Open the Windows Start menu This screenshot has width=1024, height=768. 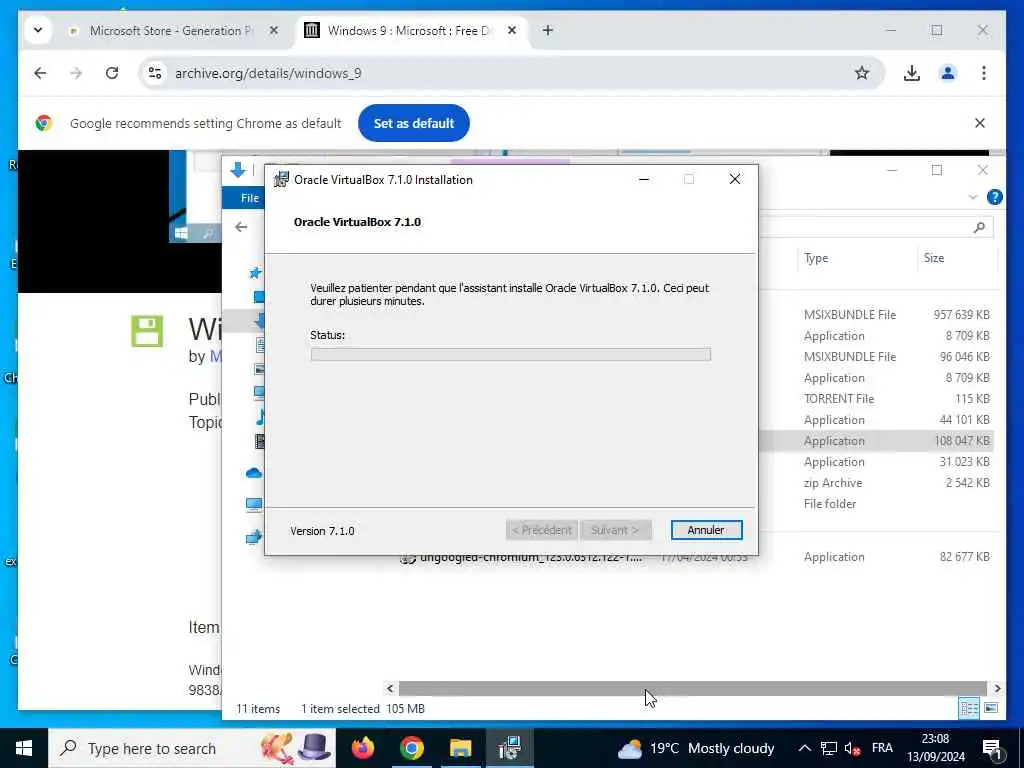point(24,748)
